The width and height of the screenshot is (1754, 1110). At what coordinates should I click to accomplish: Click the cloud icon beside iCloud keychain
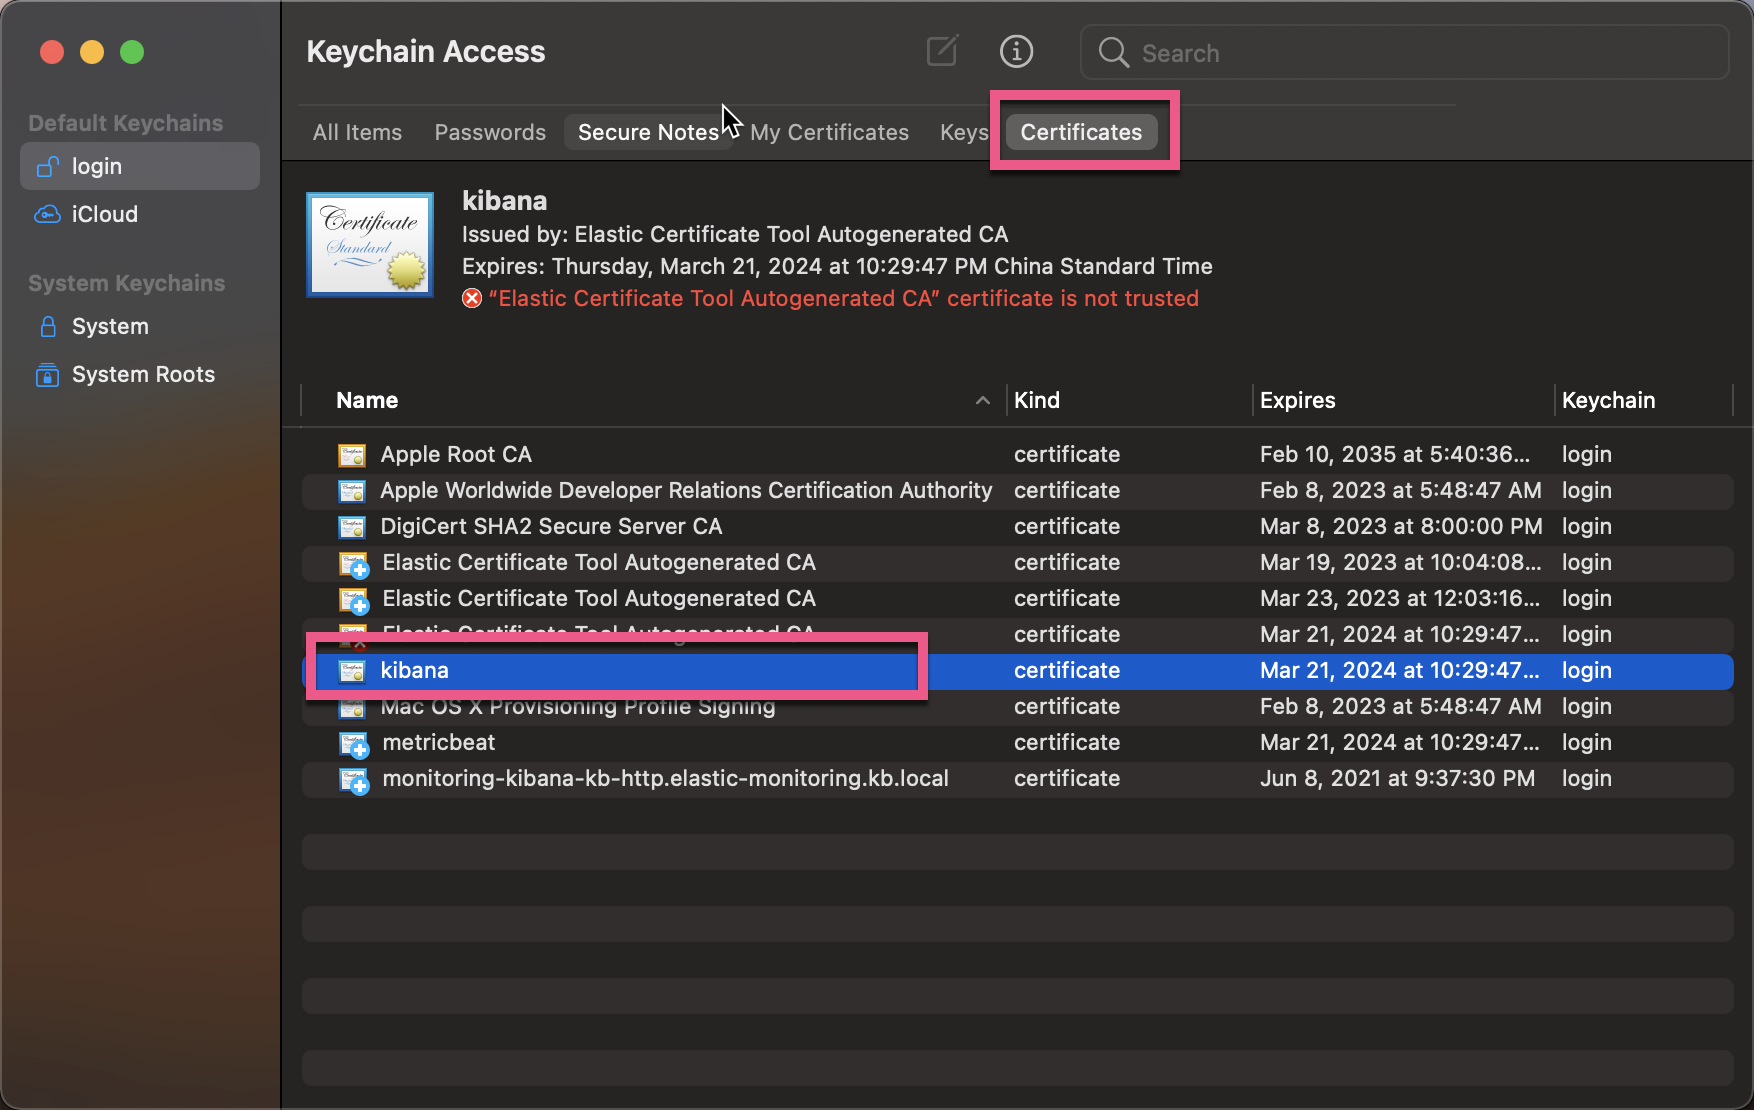tap(47, 214)
